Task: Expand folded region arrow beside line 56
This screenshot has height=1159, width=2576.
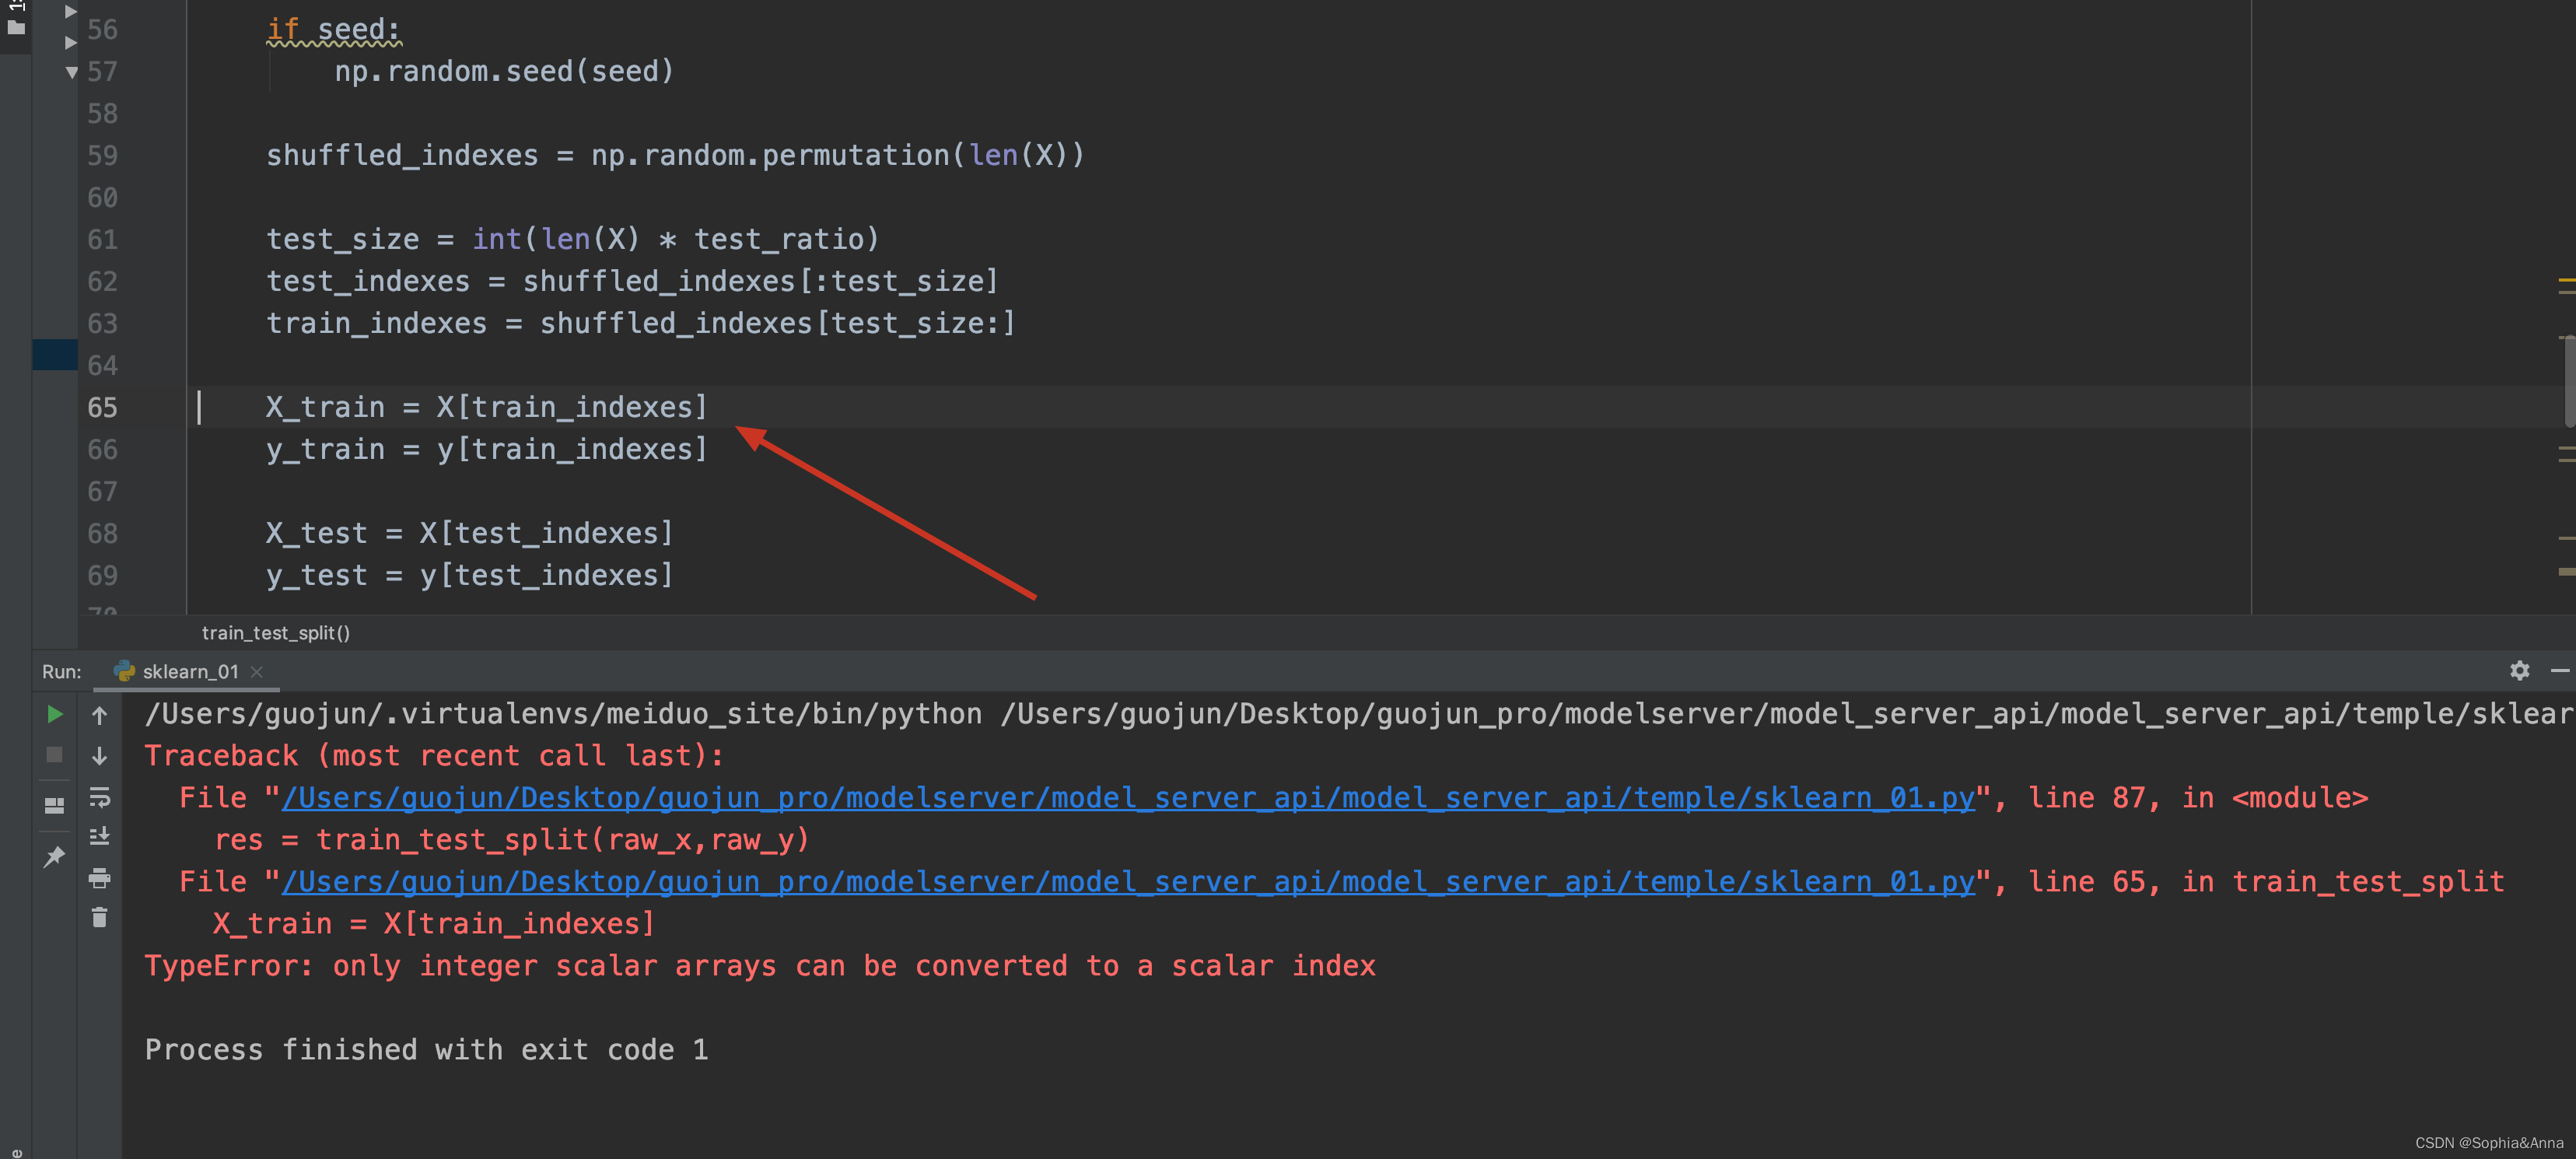Action: pyautogui.click(x=71, y=42)
